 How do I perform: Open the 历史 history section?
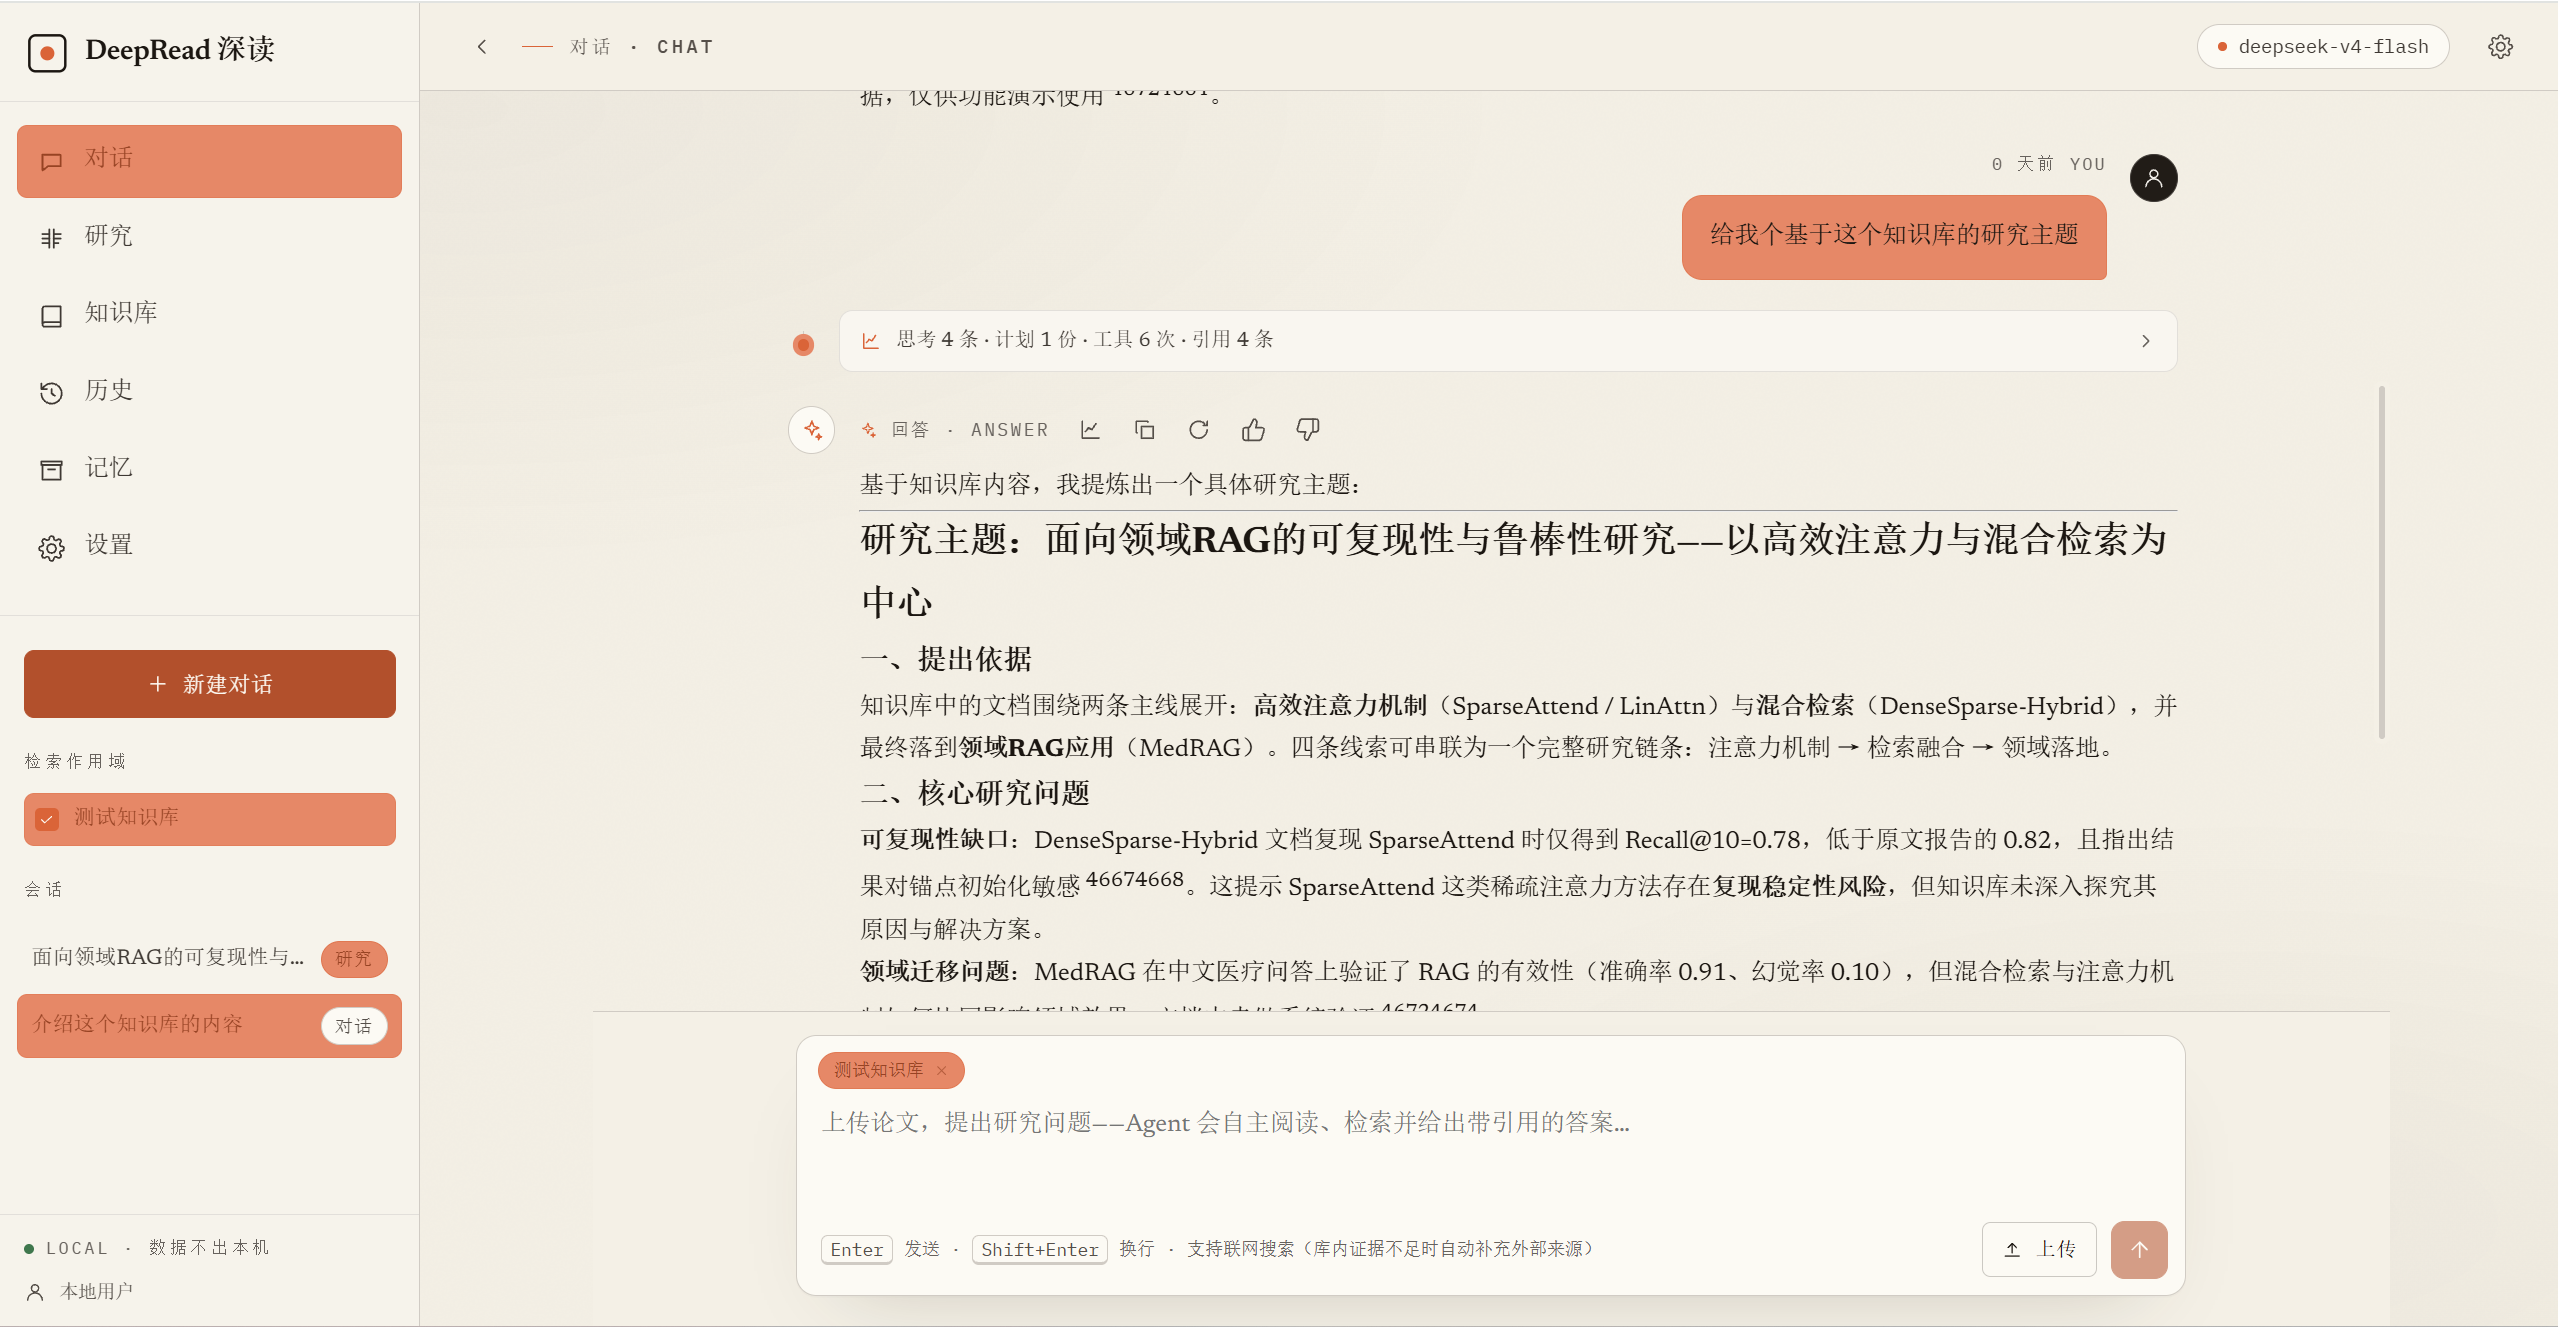click(x=209, y=391)
